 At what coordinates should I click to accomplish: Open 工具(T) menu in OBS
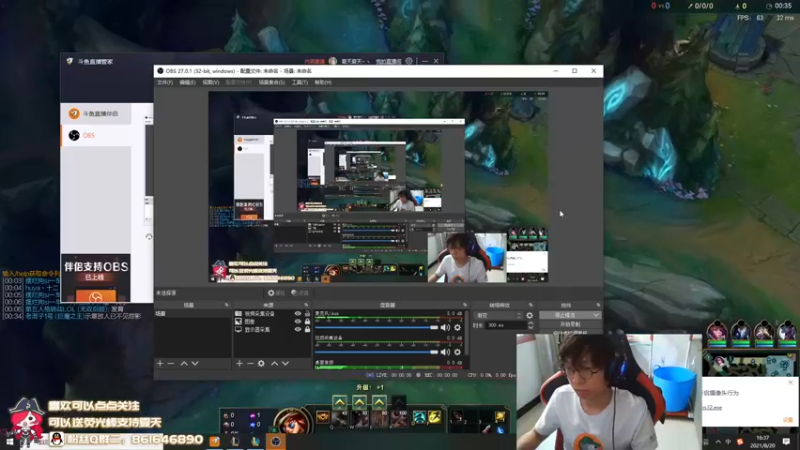tap(299, 82)
